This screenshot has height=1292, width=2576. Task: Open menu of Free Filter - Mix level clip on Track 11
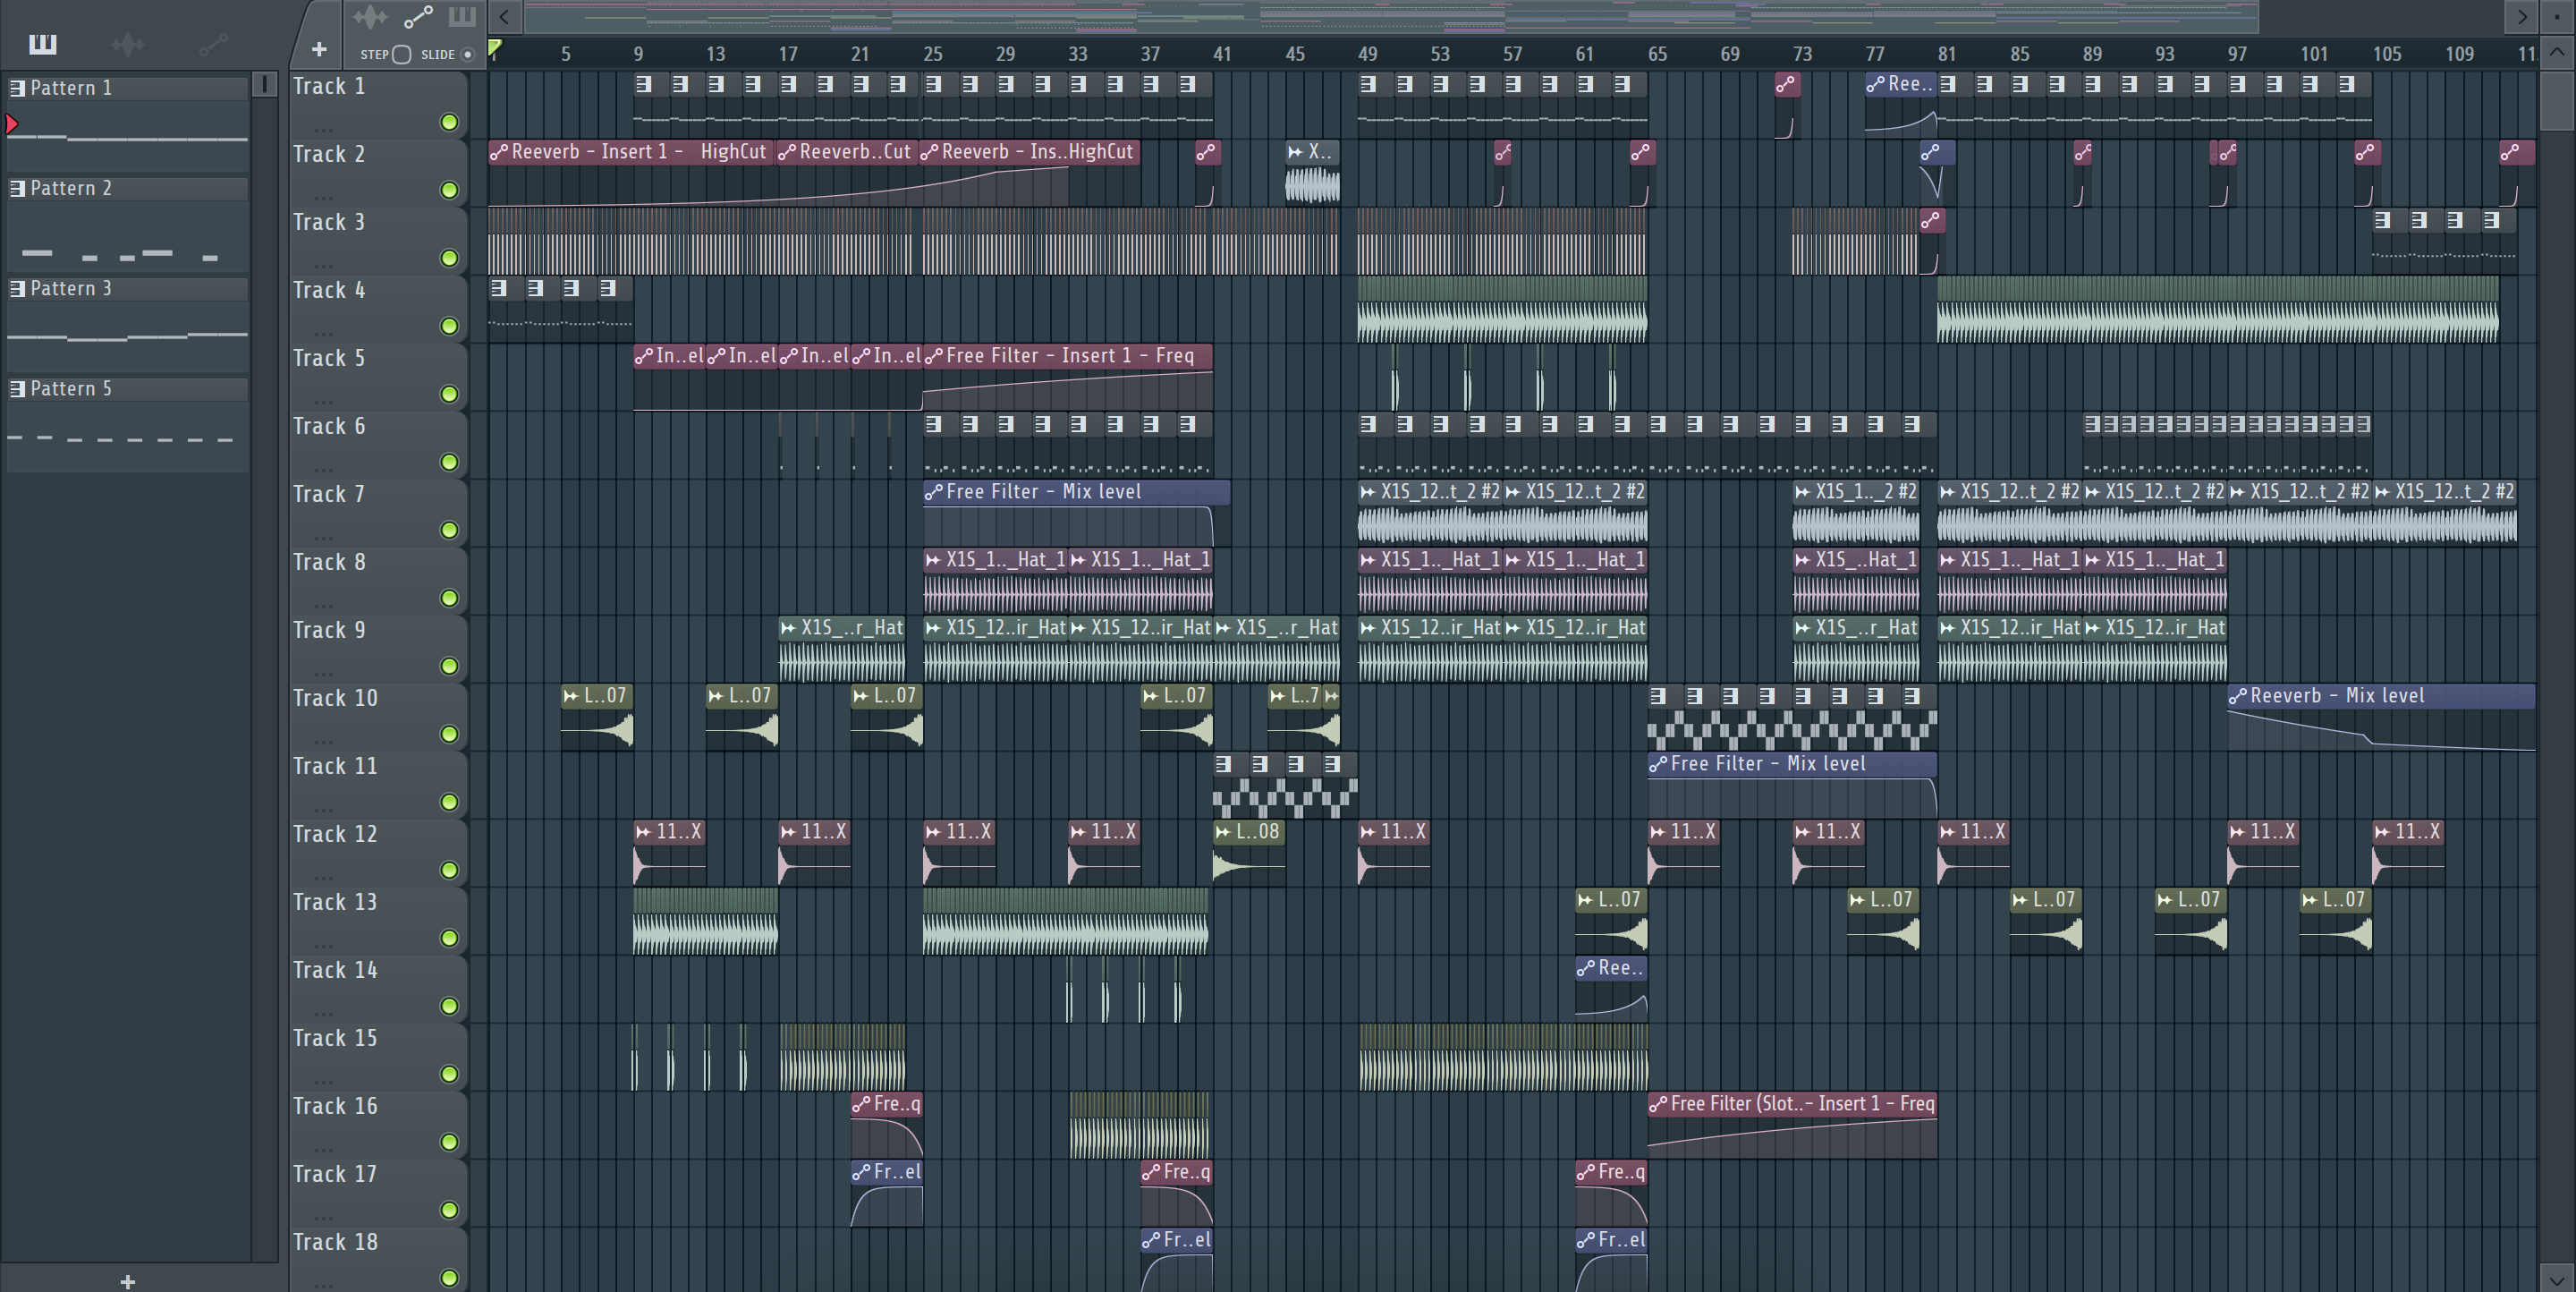click(1658, 764)
